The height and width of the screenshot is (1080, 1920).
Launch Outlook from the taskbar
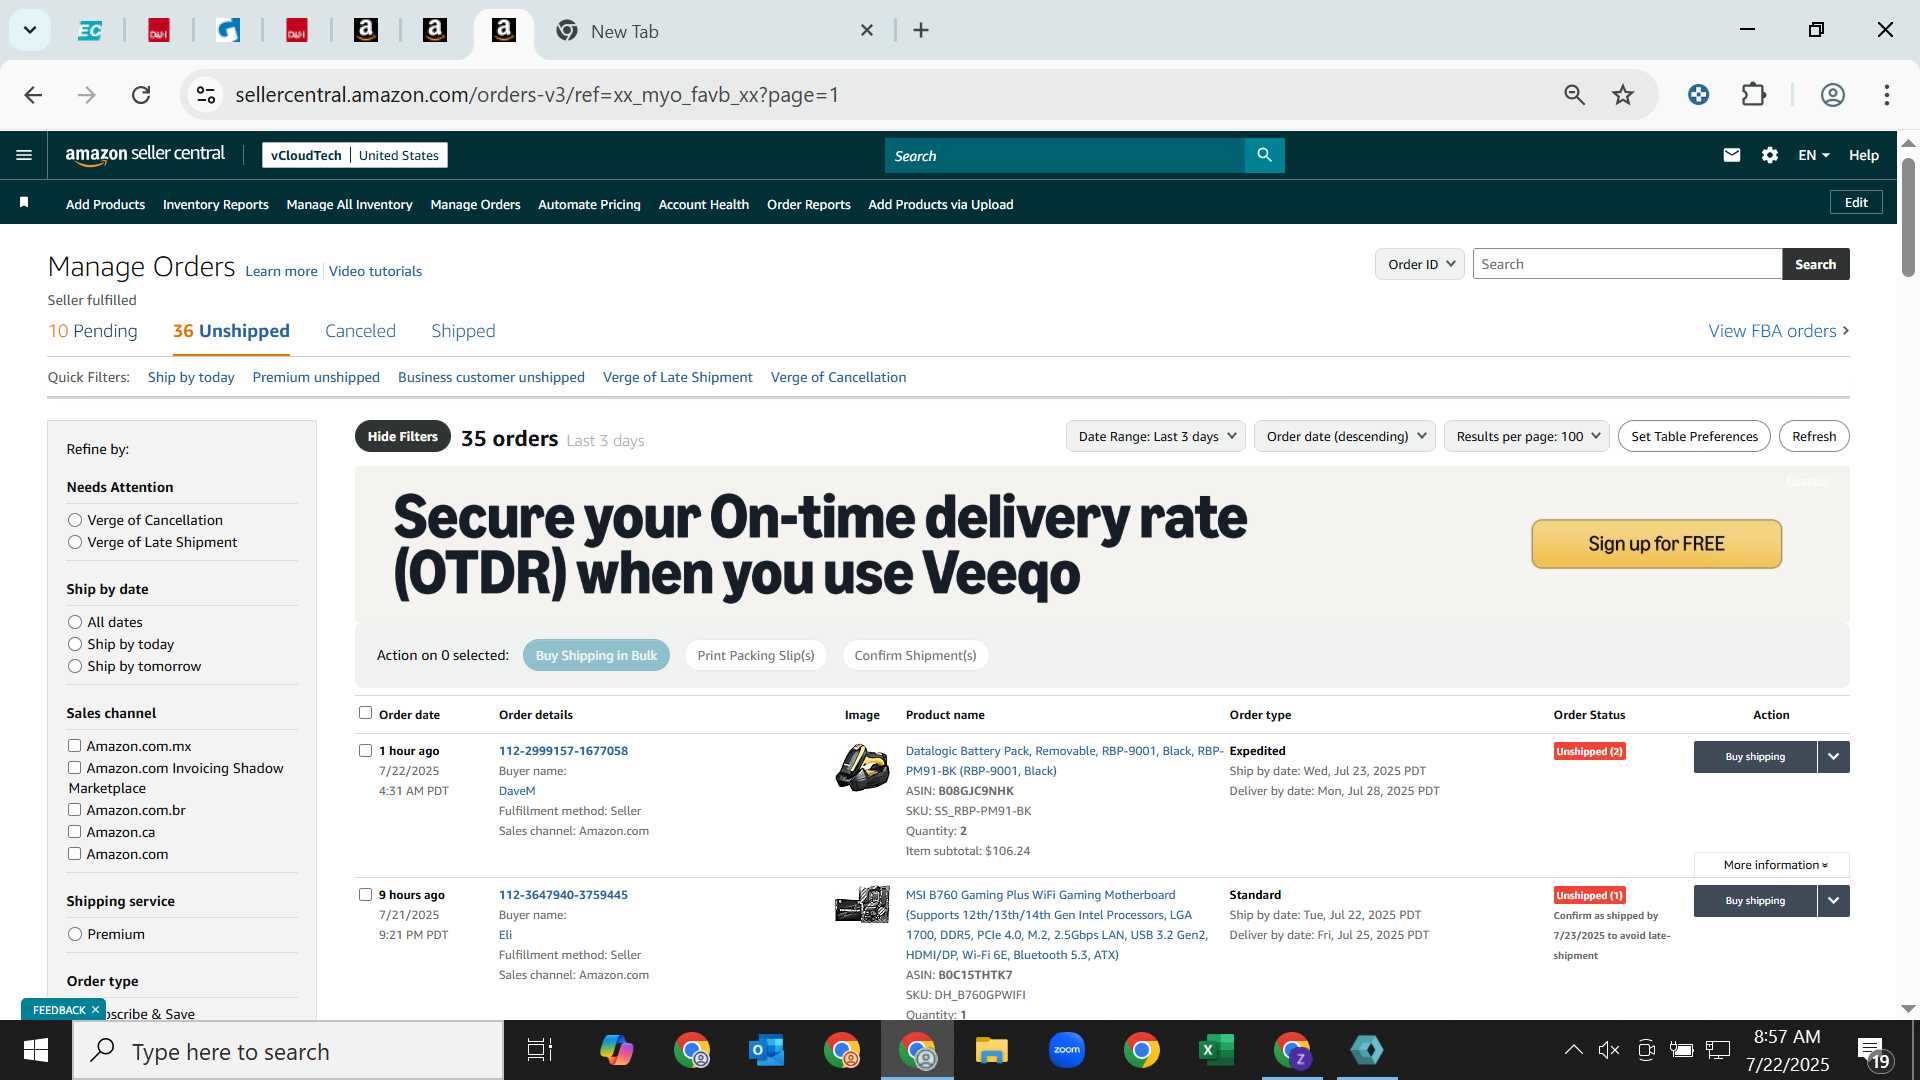click(767, 1051)
